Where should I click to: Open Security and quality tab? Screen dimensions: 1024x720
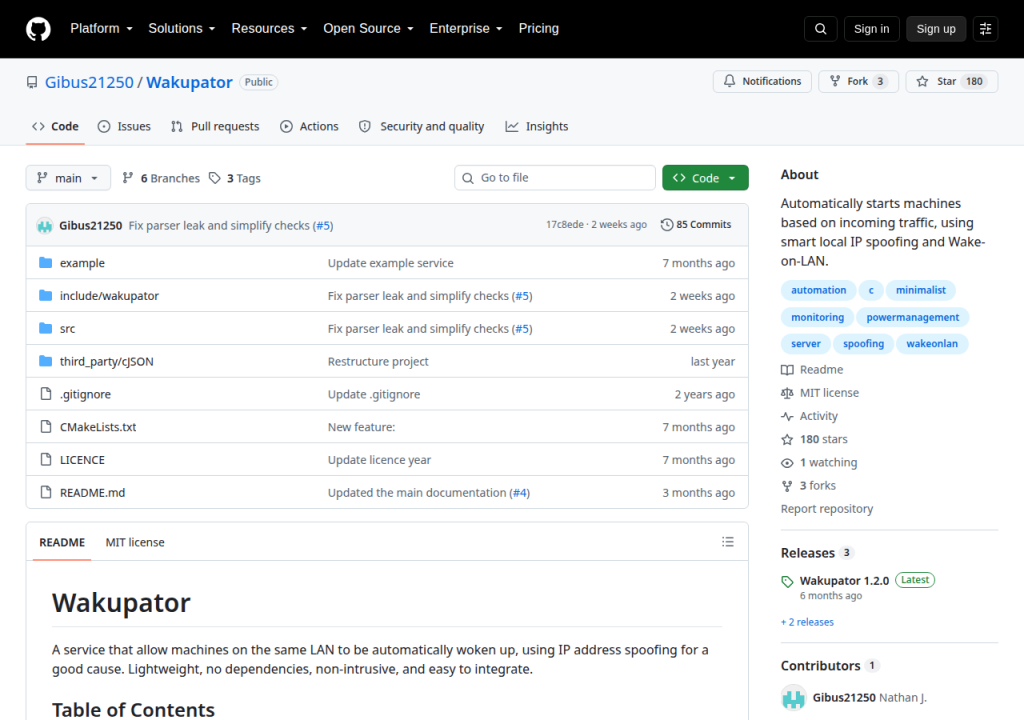(422, 127)
